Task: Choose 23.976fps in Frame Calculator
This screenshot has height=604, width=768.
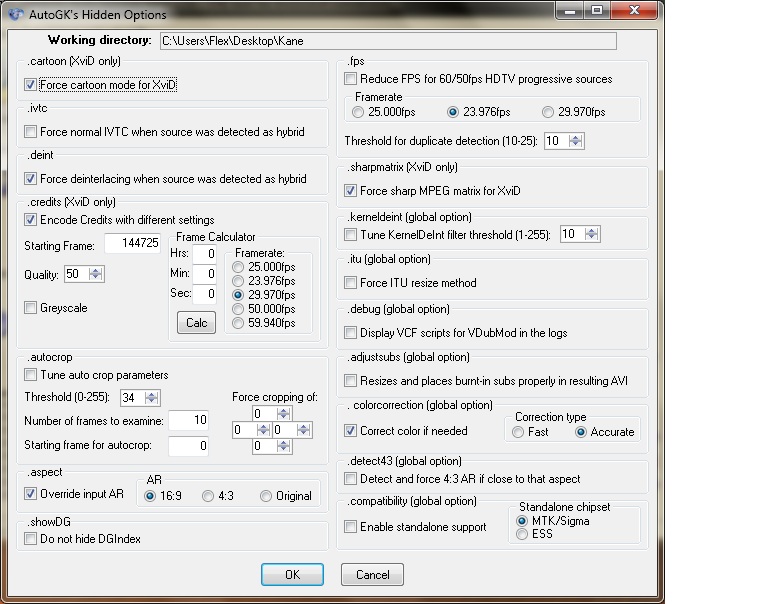Action: click(238, 281)
